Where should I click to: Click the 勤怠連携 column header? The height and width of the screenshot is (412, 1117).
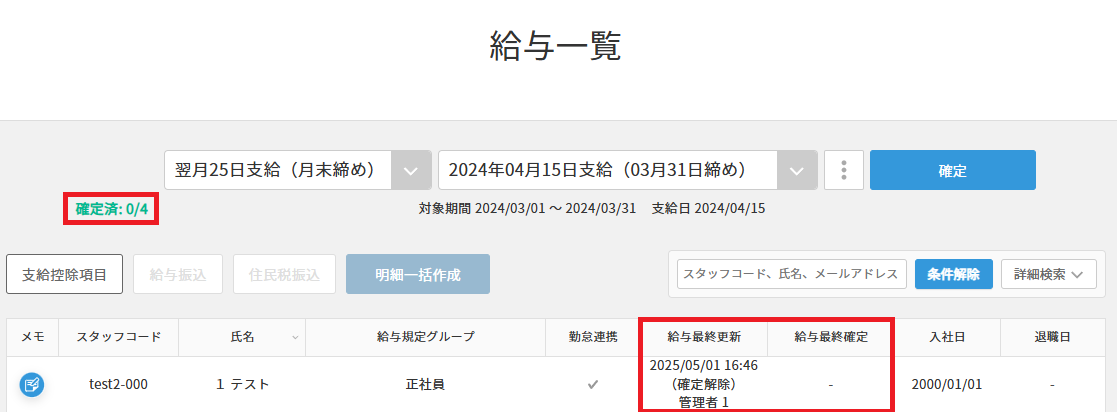click(x=593, y=337)
